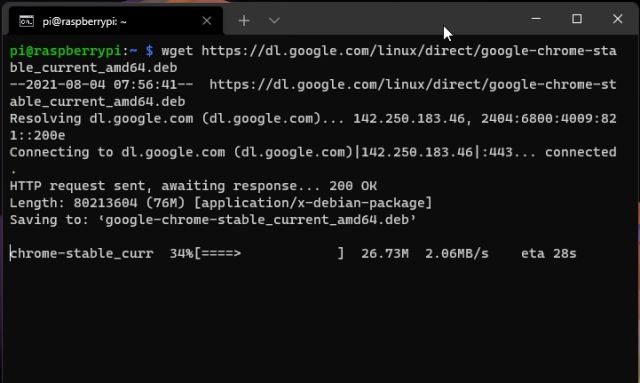Viewport: 640px width, 383px height.
Task: Click the terminal icon in the tab
Action: [x=27, y=21]
